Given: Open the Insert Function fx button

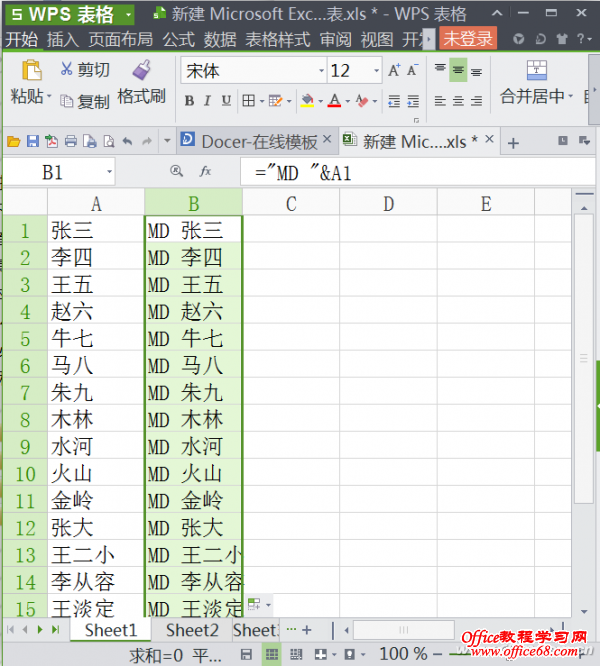Looking at the screenshot, I should pos(205,171).
